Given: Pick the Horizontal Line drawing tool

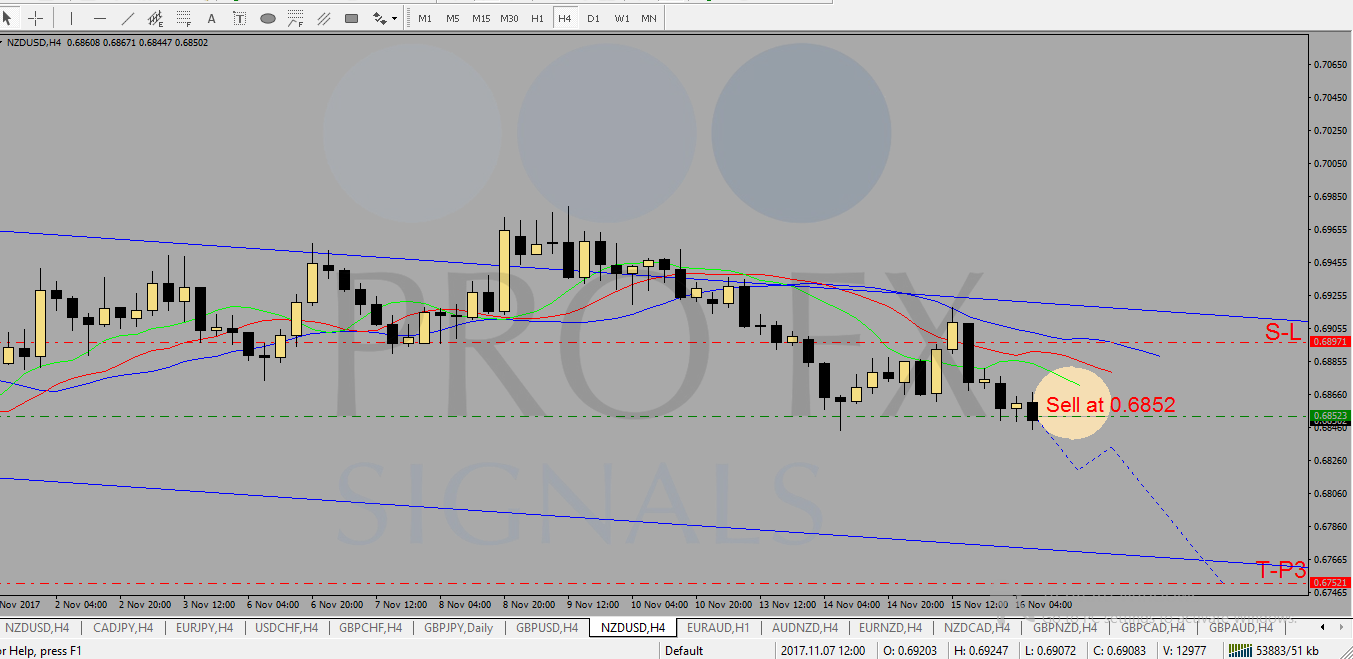Looking at the screenshot, I should 99,18.
